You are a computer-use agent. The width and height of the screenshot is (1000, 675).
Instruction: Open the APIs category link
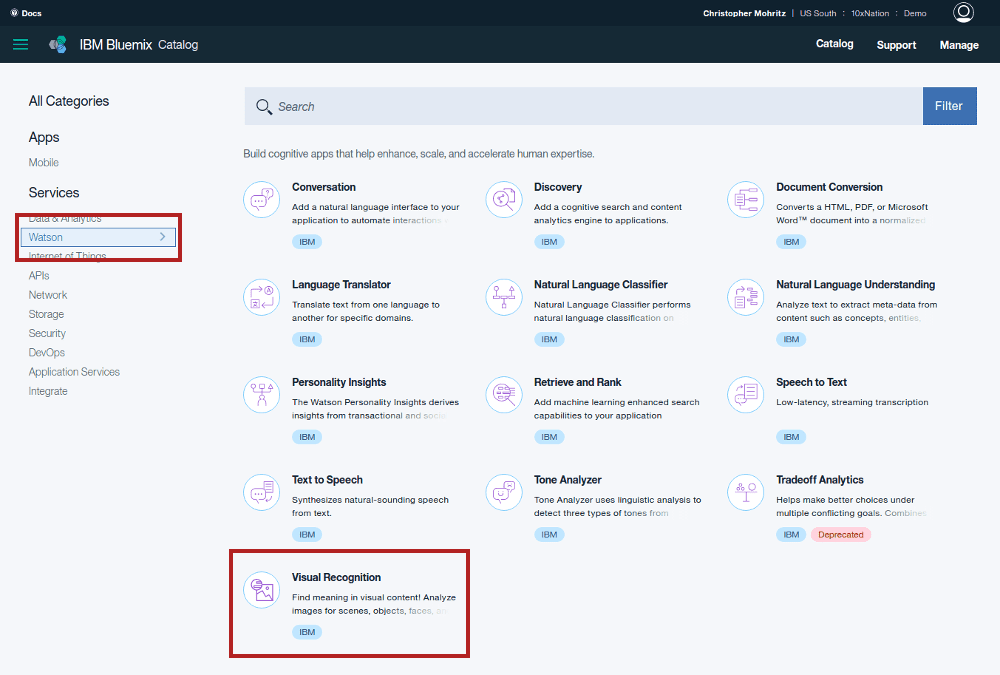pos(39,276)
